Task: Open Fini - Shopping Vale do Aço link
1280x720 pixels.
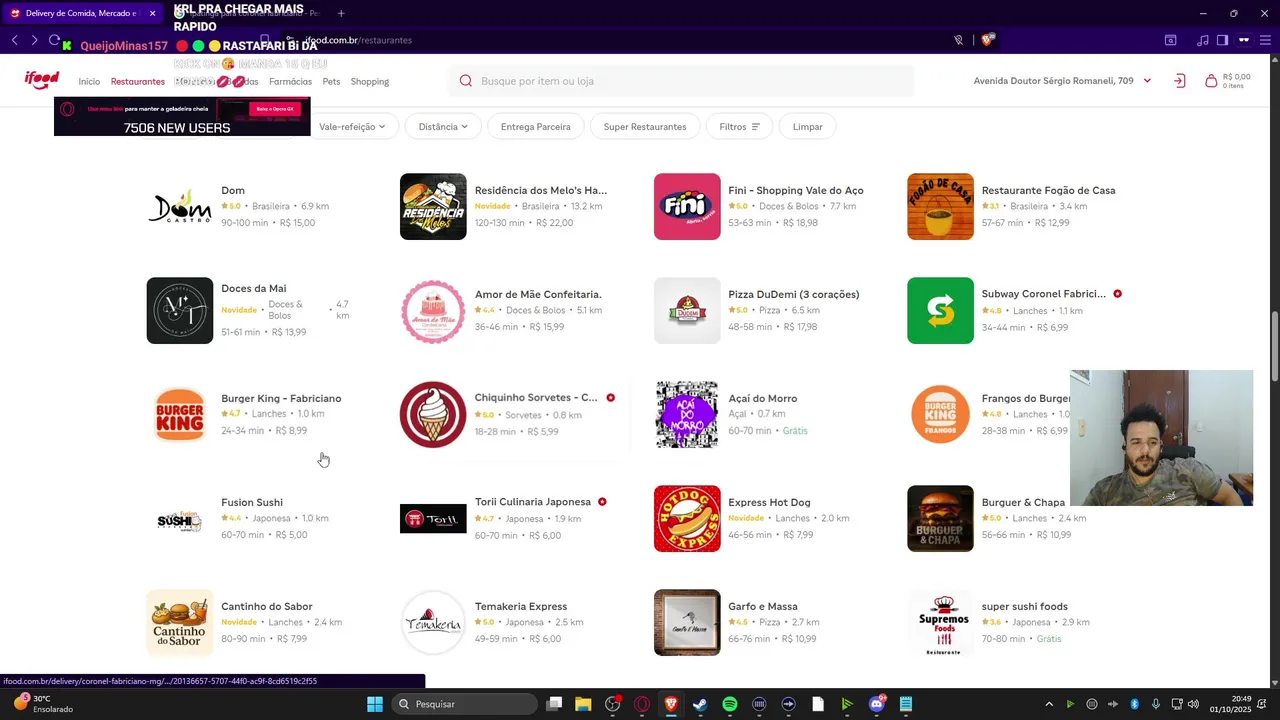Action: point(796,190)
